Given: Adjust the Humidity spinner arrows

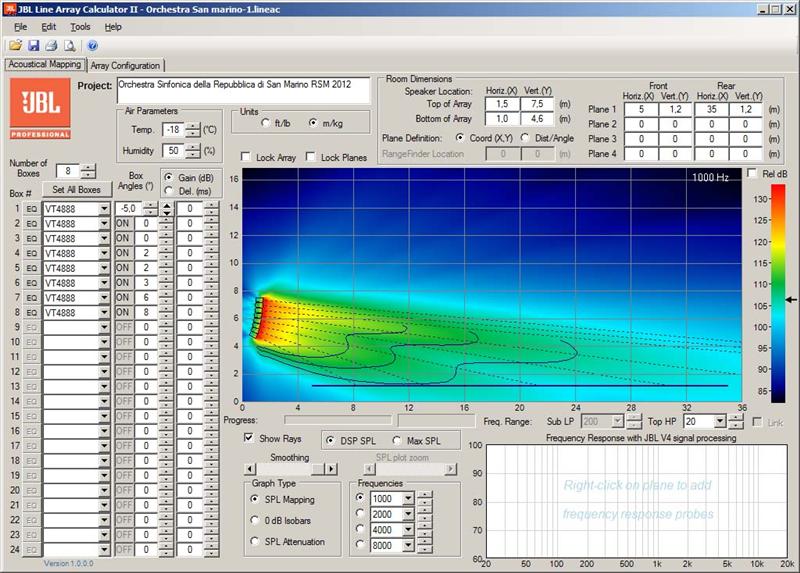Looking at the screenshot, I should [193, 151].
